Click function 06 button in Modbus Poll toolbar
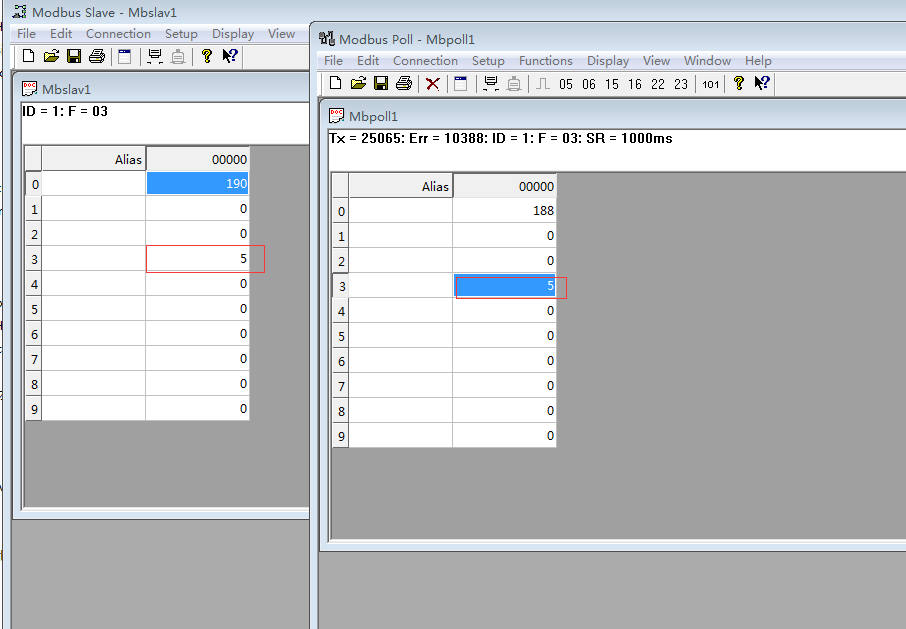The image size is (906, 629). tap(589, 84)
